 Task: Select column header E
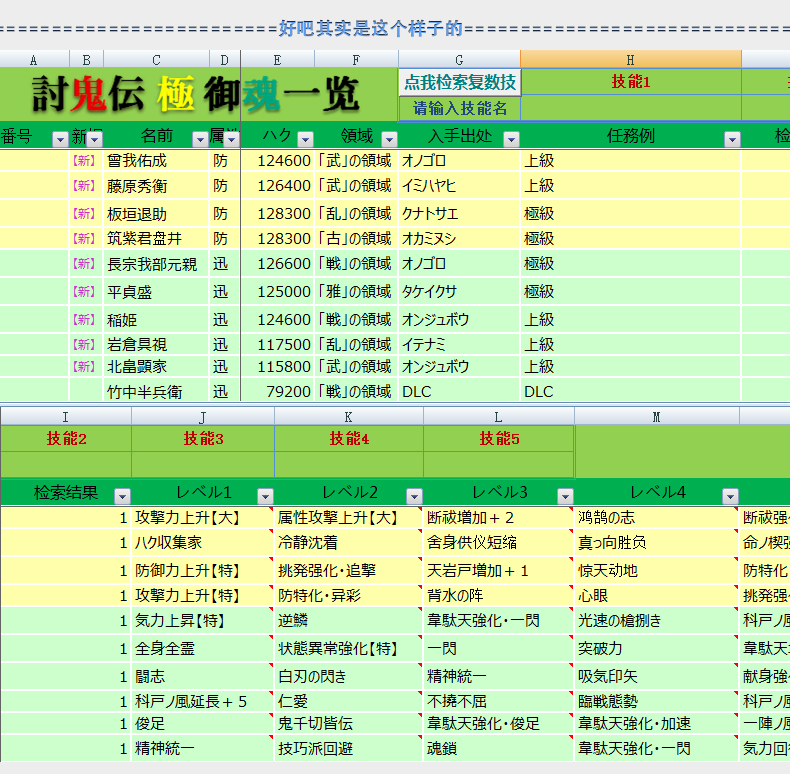click(x=278, y=60)
